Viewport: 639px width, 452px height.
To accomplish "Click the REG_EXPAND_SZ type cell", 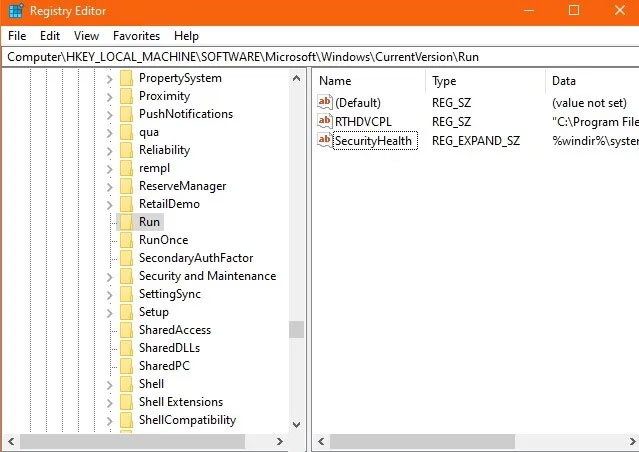I will tap(476, 141).
